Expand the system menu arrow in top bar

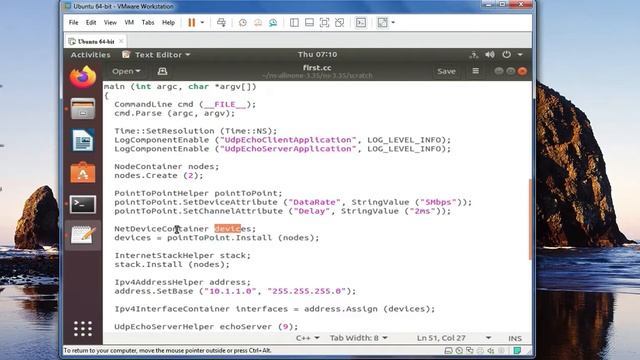(x=520, y=55)
